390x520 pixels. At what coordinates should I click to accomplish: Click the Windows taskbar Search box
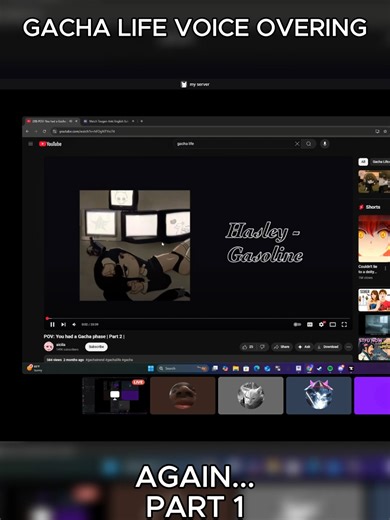pos(183,368)
